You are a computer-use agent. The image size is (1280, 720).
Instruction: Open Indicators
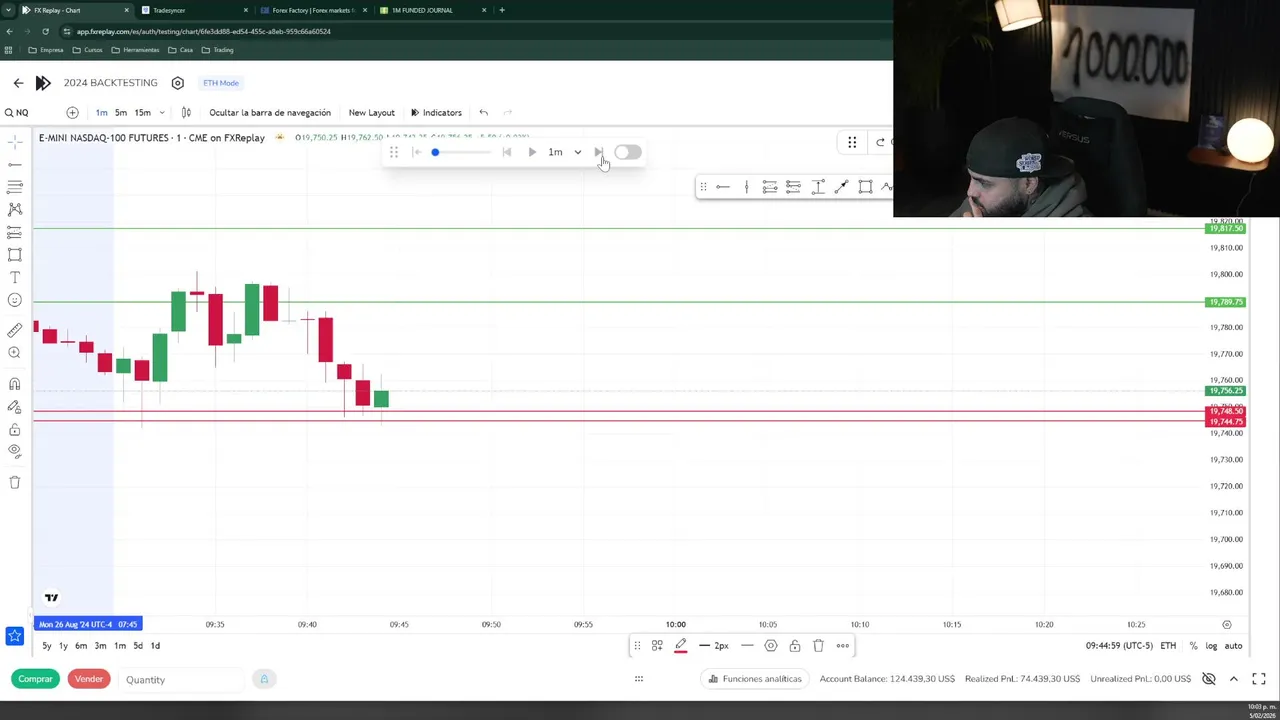pyautogui.click(x=436, y=112)
